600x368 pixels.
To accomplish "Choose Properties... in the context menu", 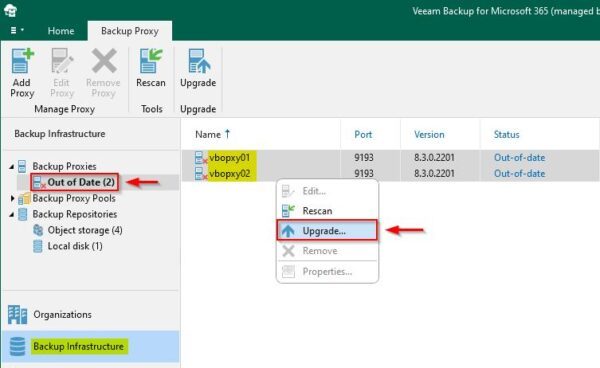I will [x=327, y=272].
